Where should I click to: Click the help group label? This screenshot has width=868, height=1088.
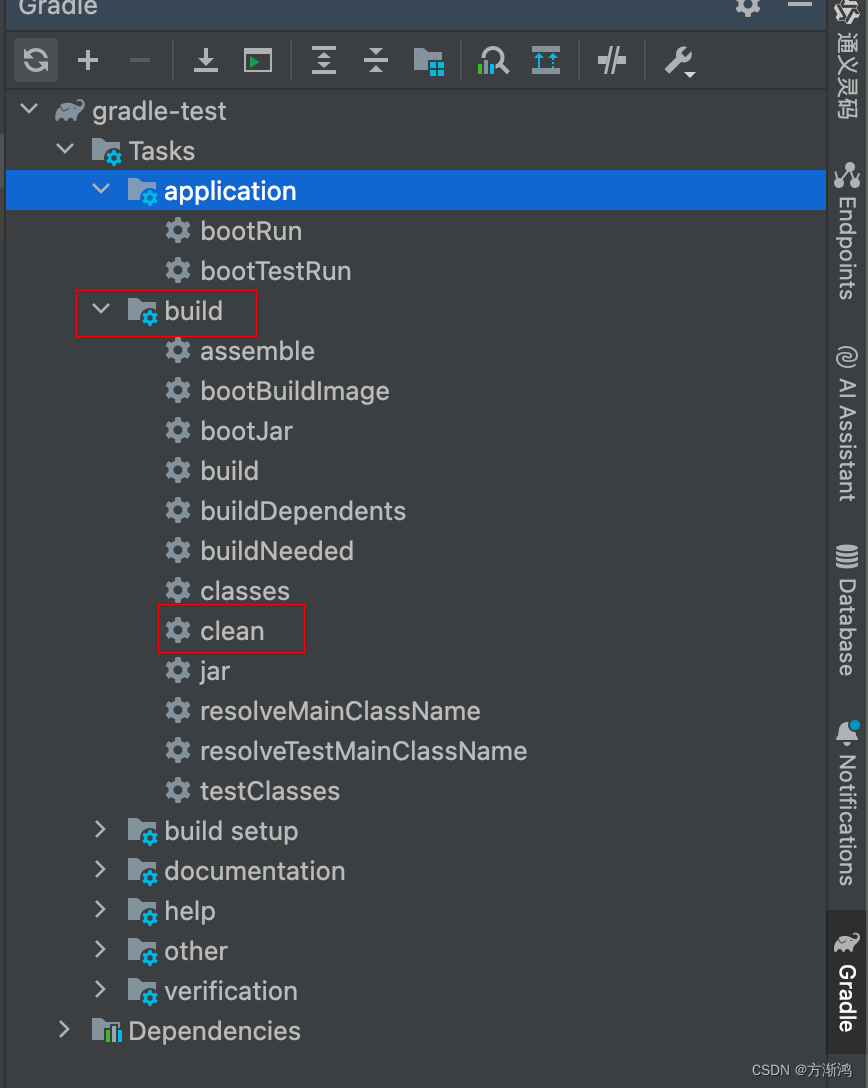[189, 911]
